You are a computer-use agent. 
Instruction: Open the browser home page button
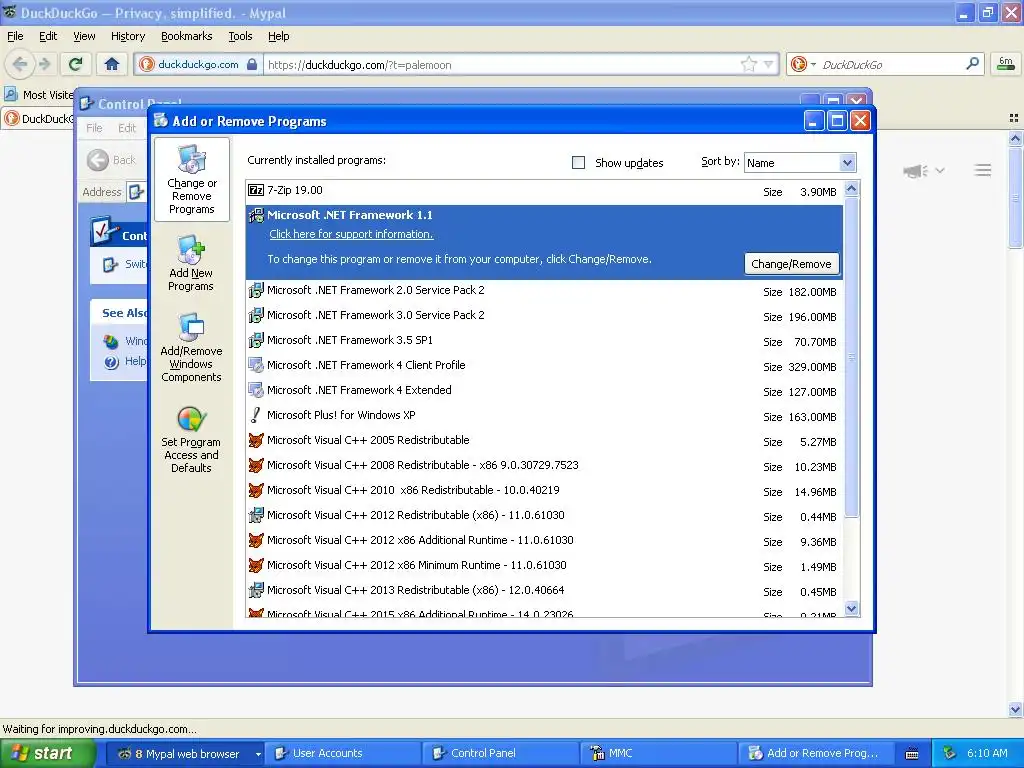(112, 64)
